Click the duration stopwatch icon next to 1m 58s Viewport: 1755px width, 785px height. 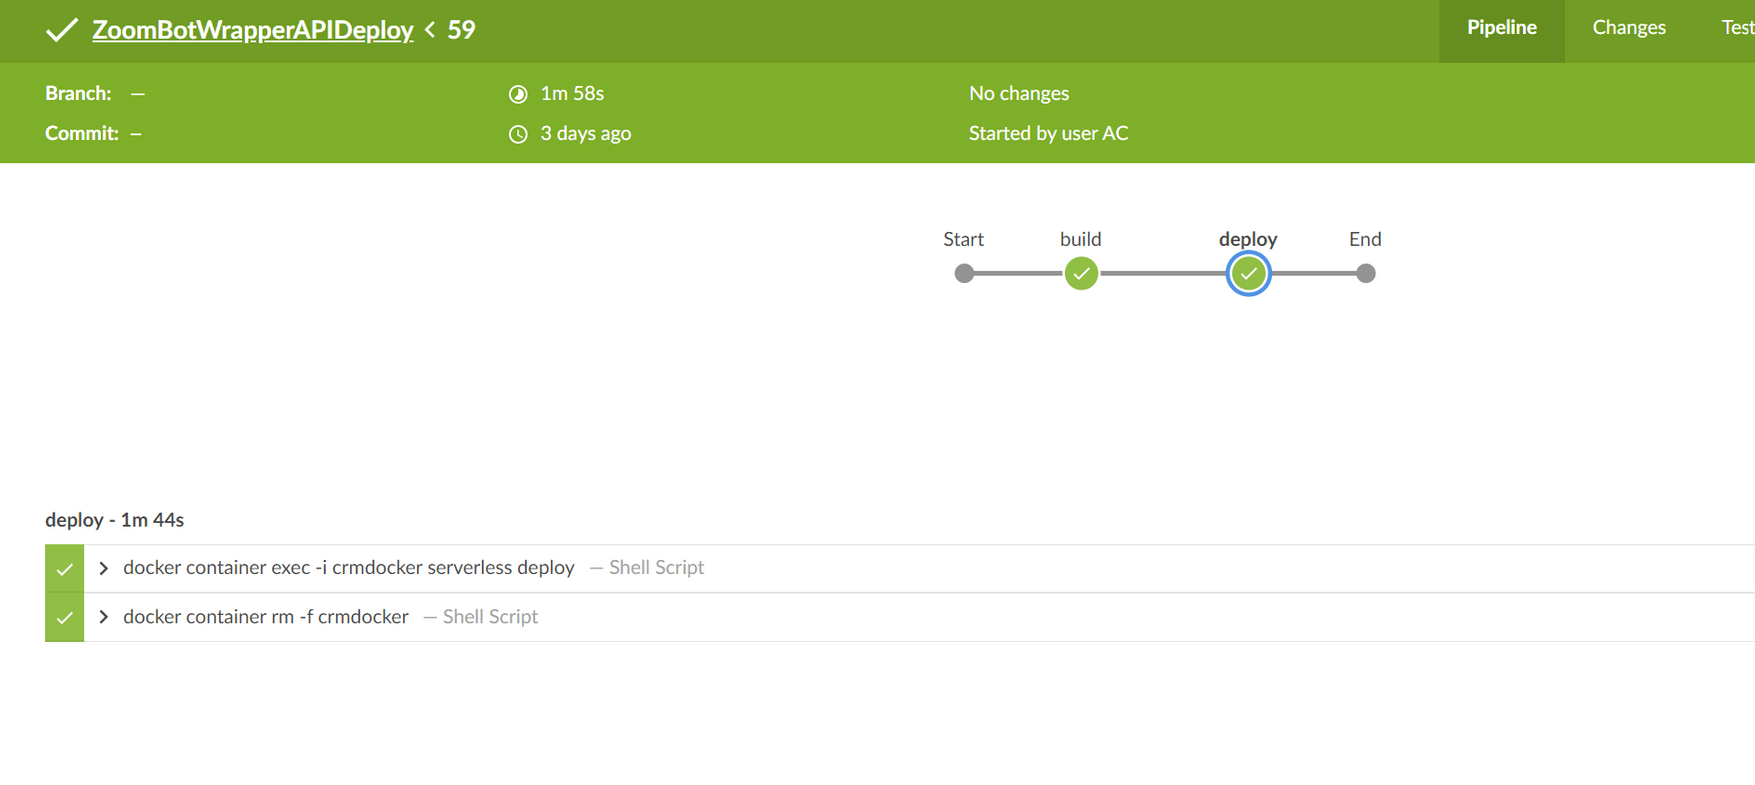point(517,93)
